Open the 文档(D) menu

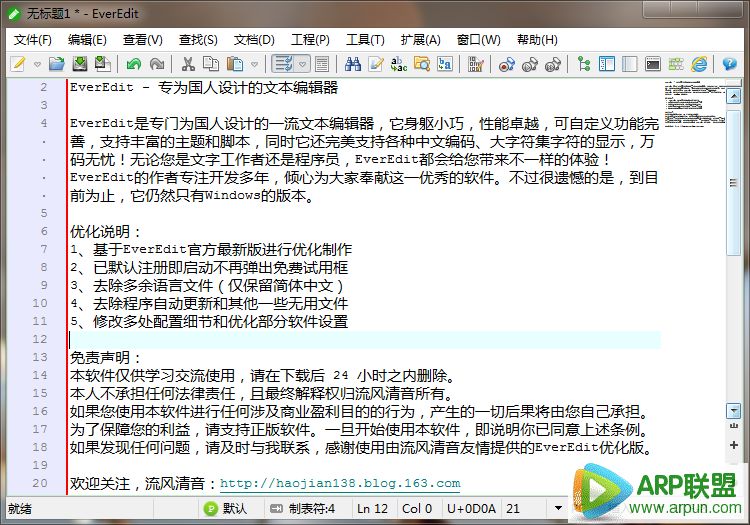[x=254, y=40]
